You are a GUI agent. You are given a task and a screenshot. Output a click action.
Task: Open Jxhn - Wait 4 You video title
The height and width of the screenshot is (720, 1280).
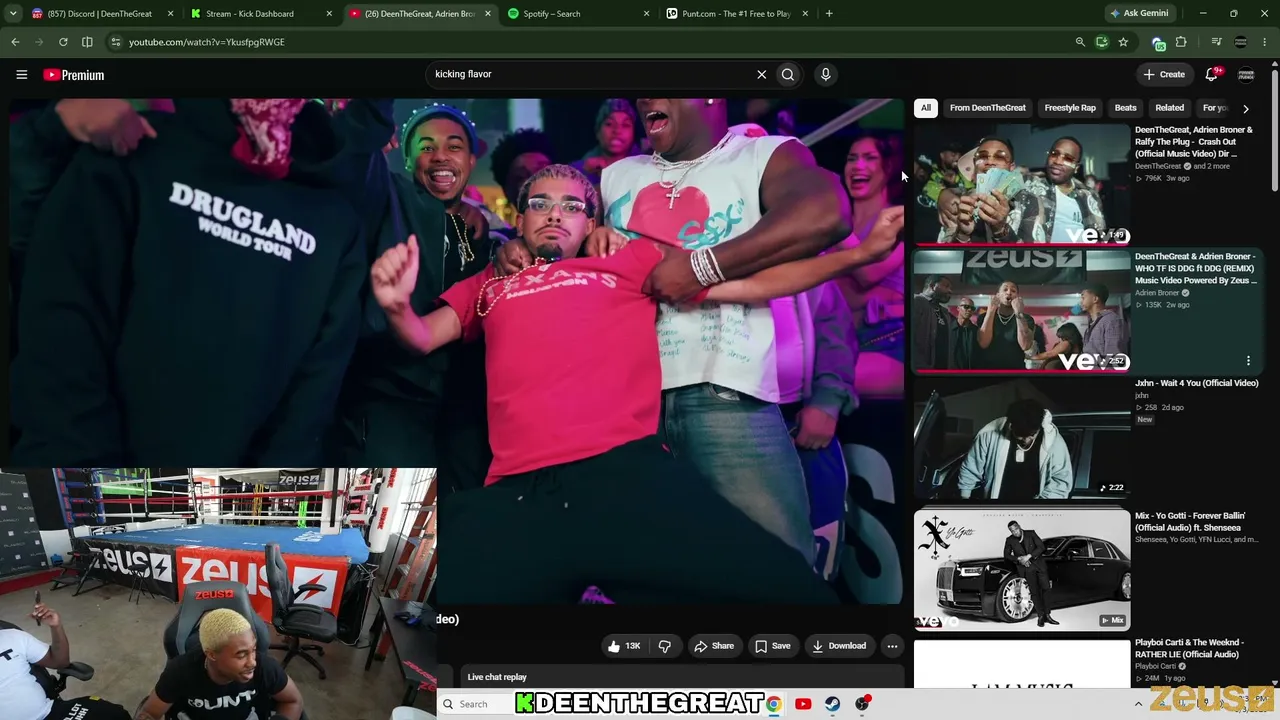pos(1196,383)
